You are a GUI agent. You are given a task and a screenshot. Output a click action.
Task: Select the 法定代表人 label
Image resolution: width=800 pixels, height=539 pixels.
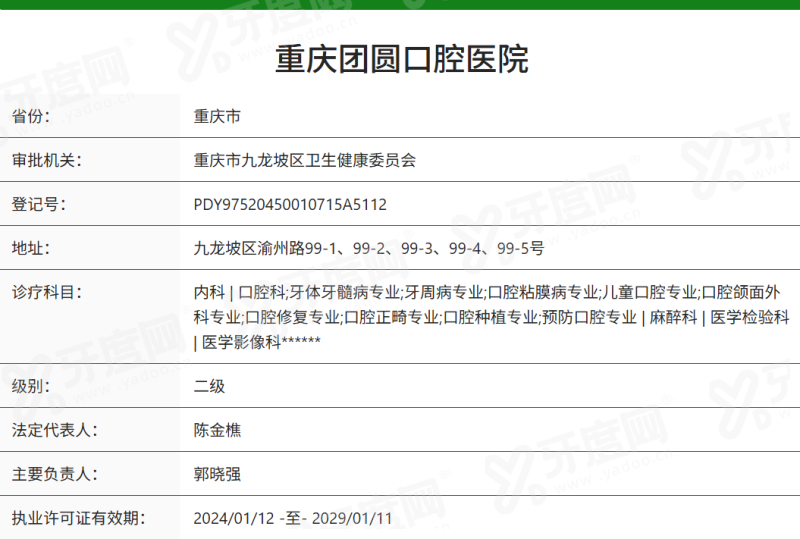click(55, 430)
